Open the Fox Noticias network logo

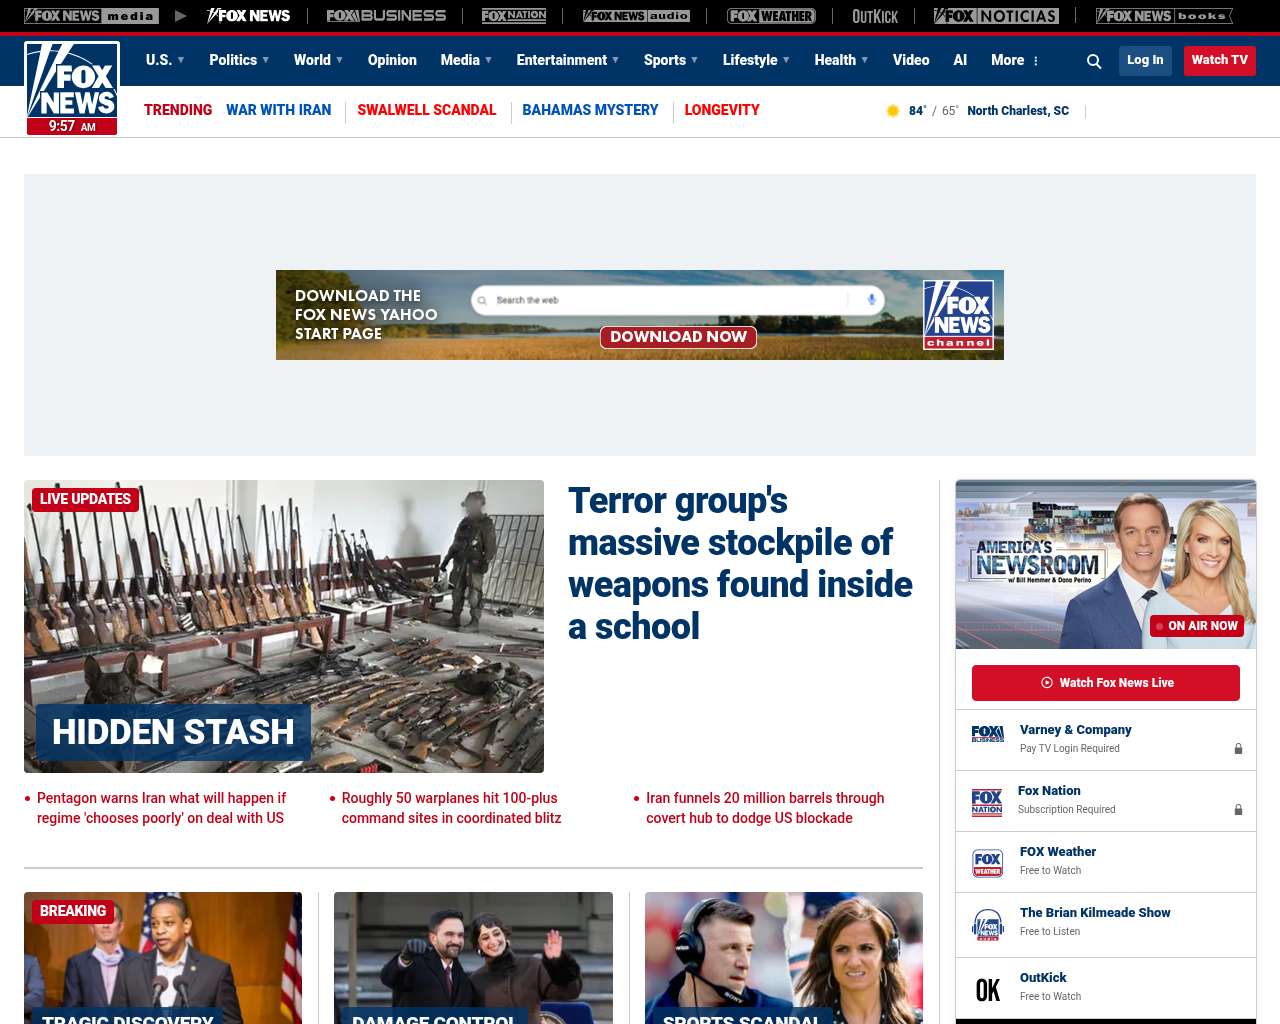click(996, 16)
